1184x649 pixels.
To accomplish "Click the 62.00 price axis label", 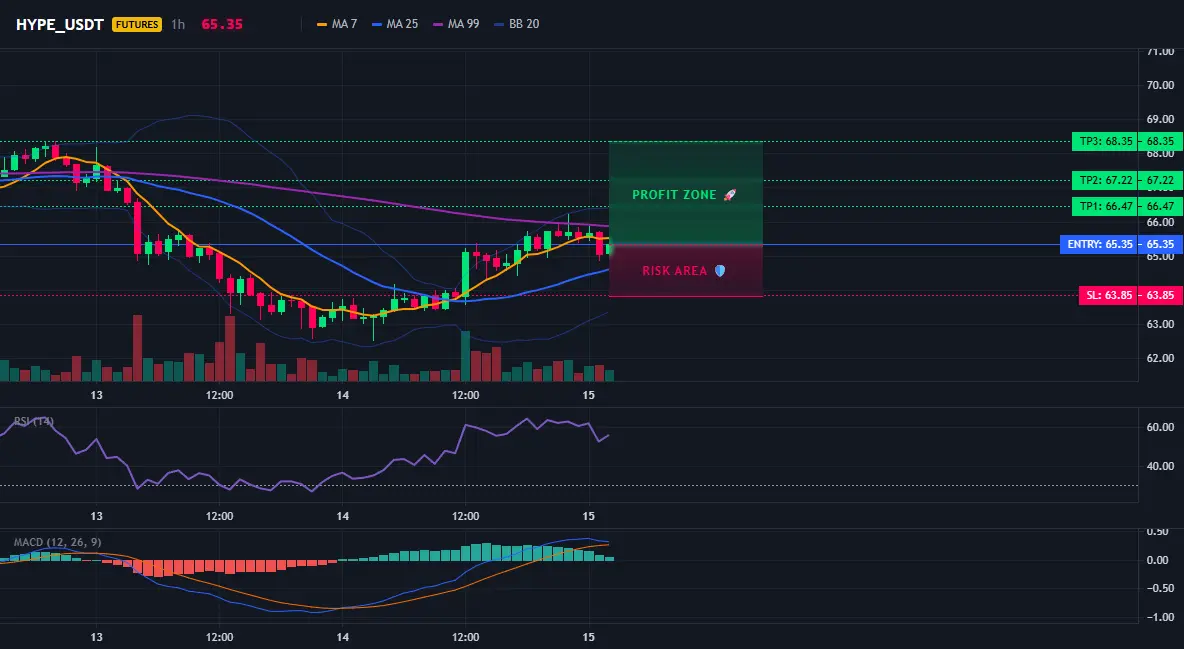I will tap(1160, 358).
